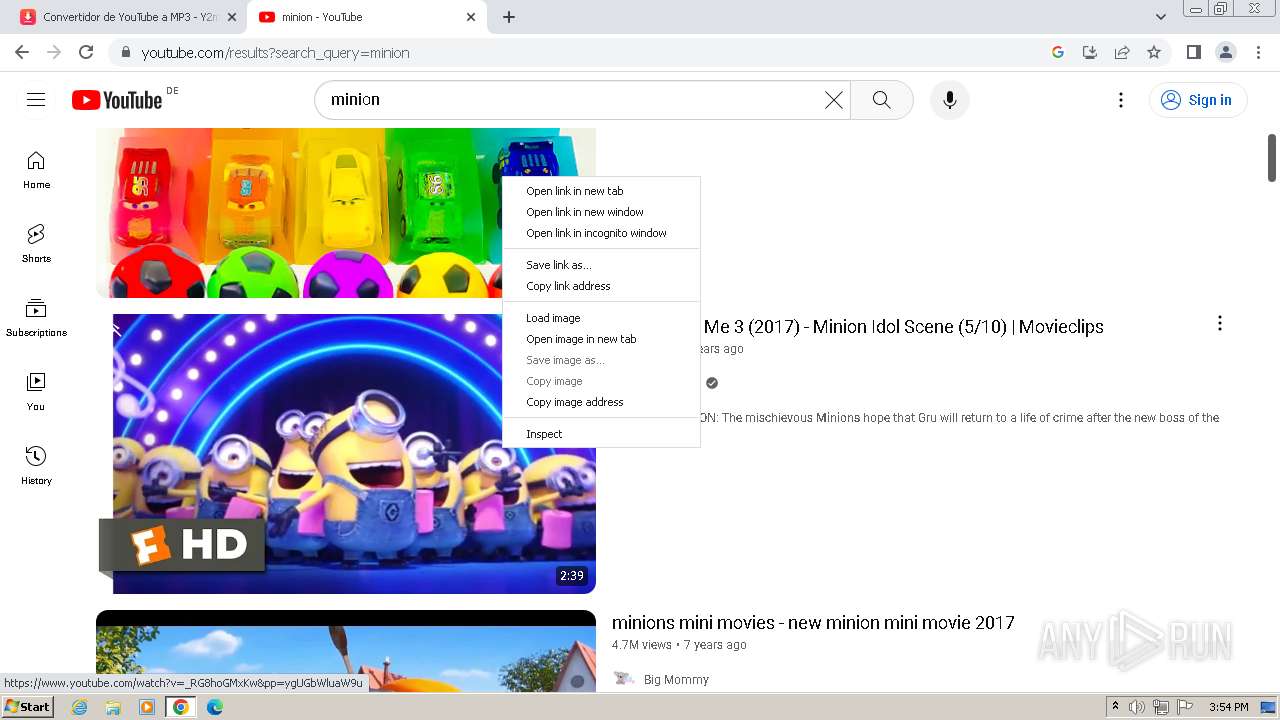Reload the current page
Image resolution: width=1280 pixels, height=720 pixels.
tap(86, 52)
